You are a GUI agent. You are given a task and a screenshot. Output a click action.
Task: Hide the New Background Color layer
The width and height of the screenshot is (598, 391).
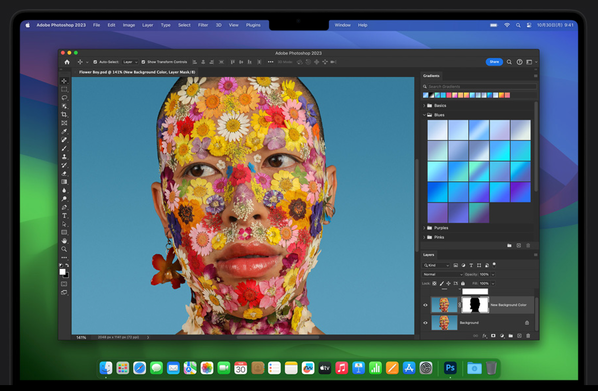[x=425, y=305]
